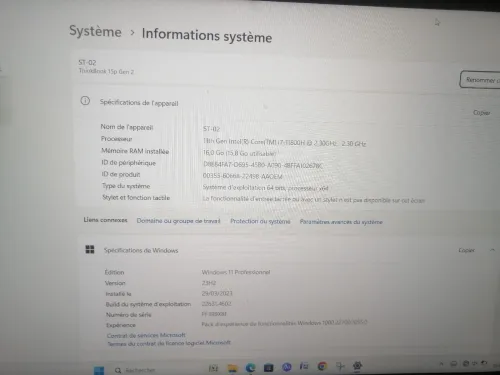Select the OS build number value
This screenshot has height=375, width=500.
click(x=216, y=304)
